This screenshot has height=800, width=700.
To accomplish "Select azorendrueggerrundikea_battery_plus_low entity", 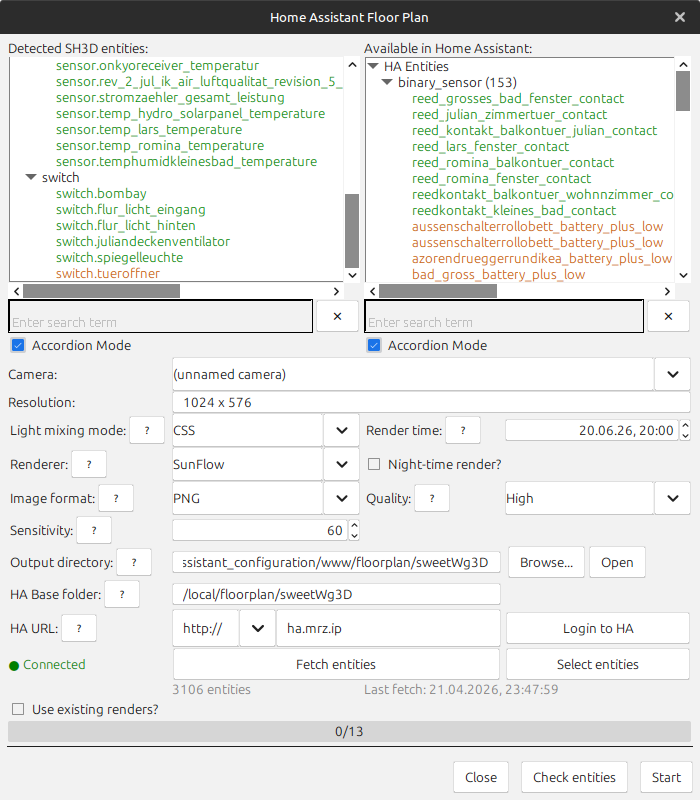I will pyautogui.click(x=542, y=258).
